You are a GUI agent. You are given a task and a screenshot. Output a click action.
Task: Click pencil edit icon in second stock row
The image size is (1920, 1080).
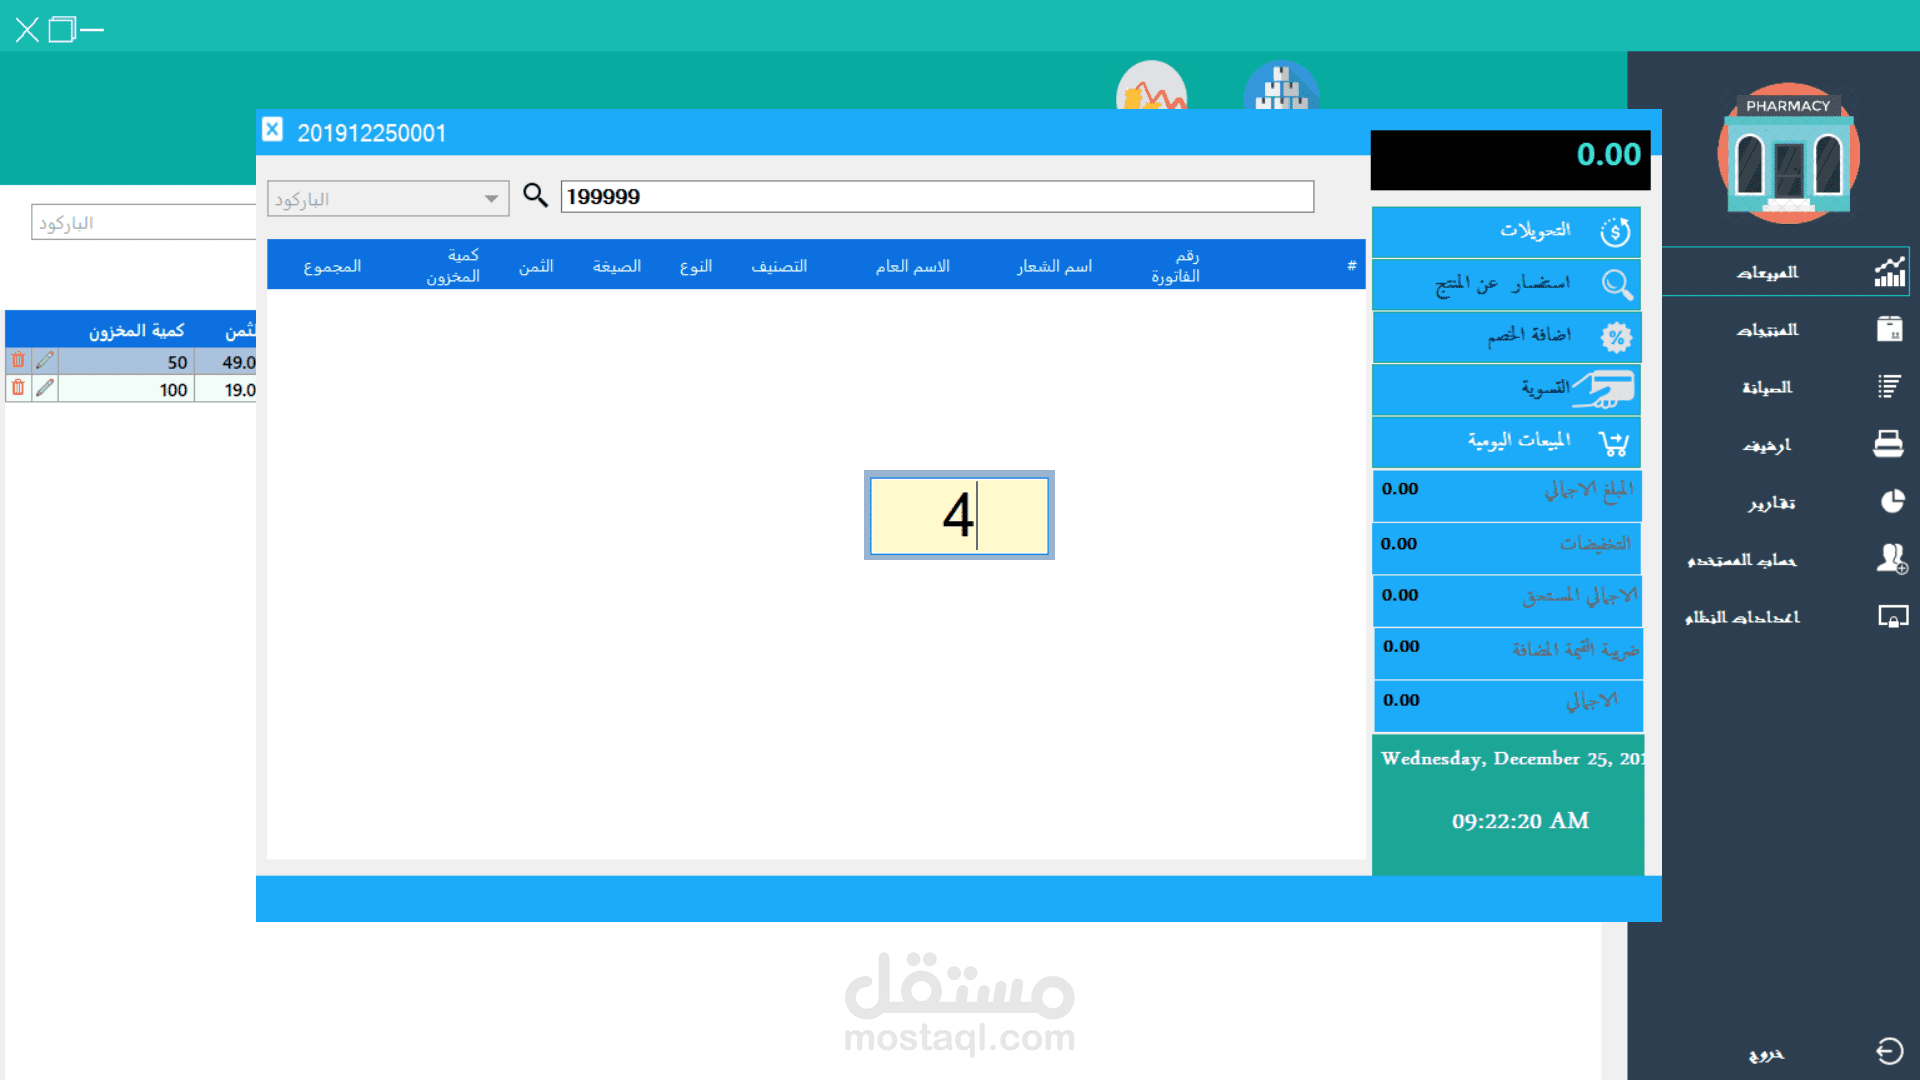click(x=45, y=388)
